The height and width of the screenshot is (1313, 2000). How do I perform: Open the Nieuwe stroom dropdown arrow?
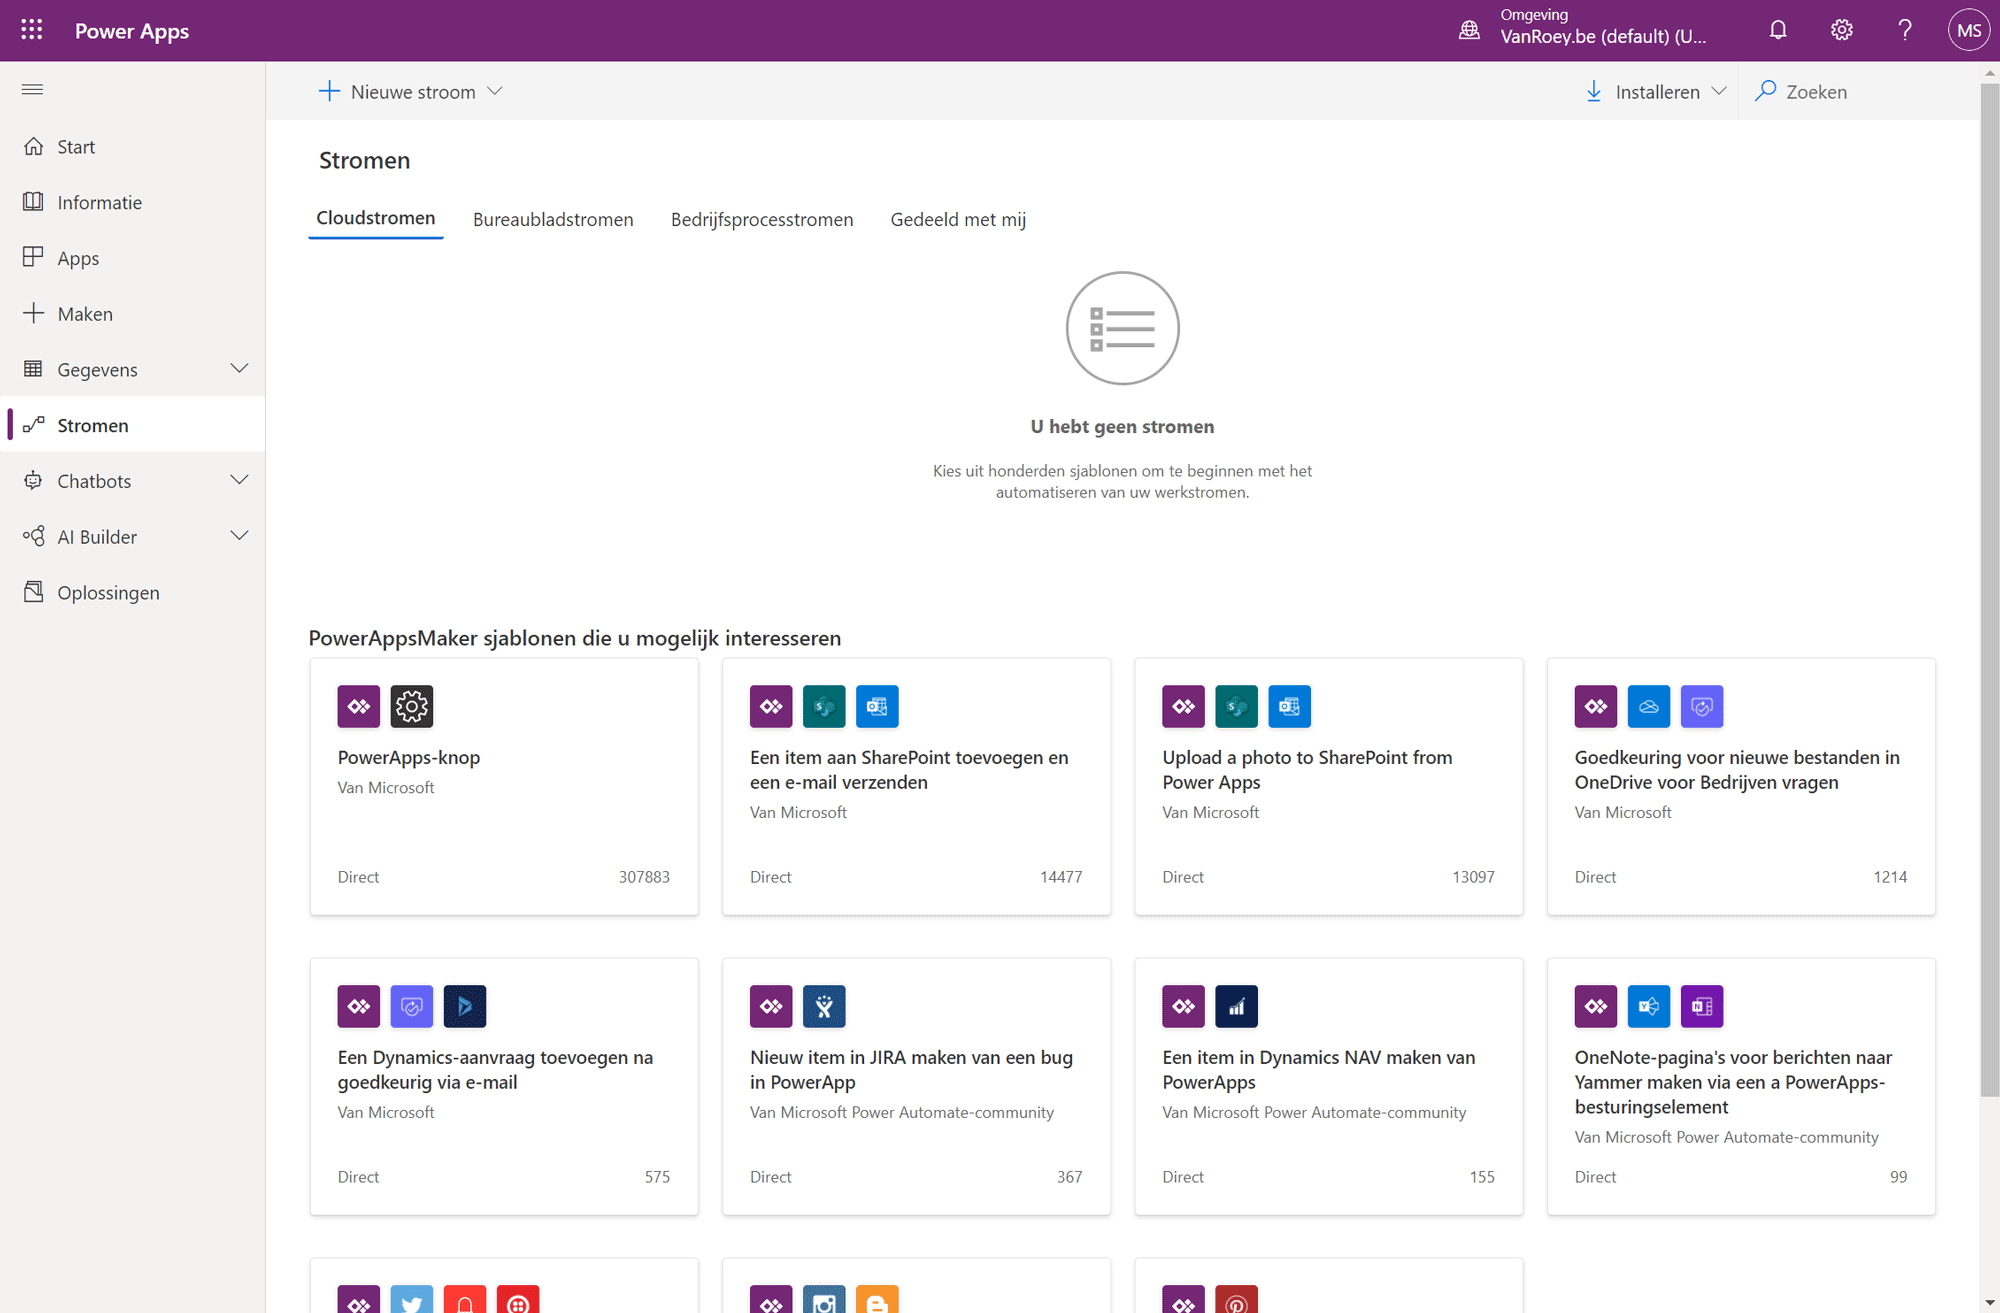[x=495, y=91]
